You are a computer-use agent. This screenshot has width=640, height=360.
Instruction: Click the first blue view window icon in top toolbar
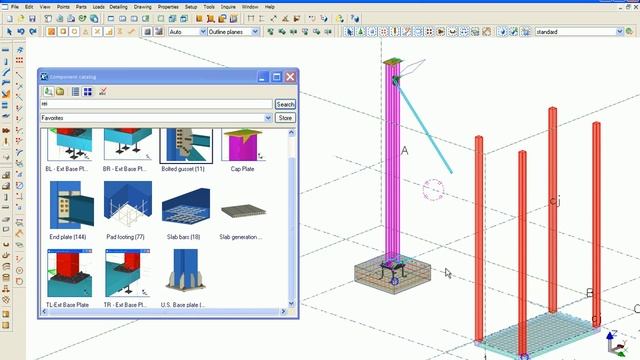pyautogui.click(x=111, y=19)
